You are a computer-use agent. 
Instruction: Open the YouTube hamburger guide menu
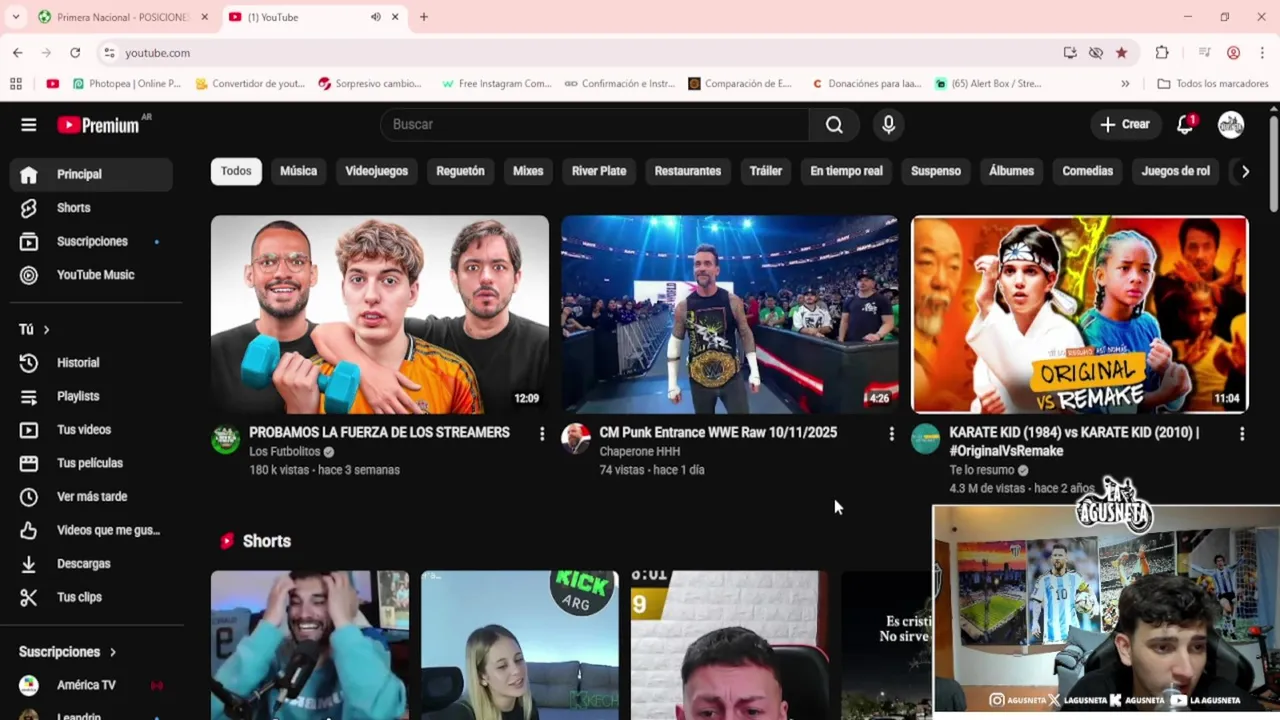(28, 125)
